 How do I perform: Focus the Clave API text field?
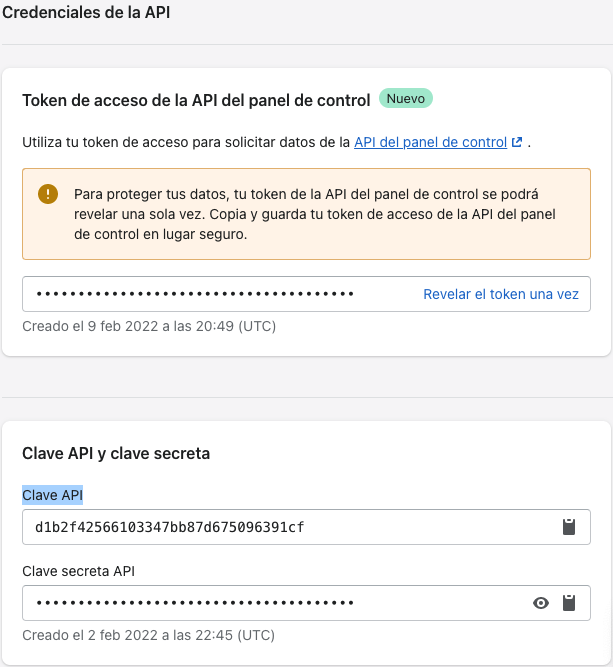[280, 527]
